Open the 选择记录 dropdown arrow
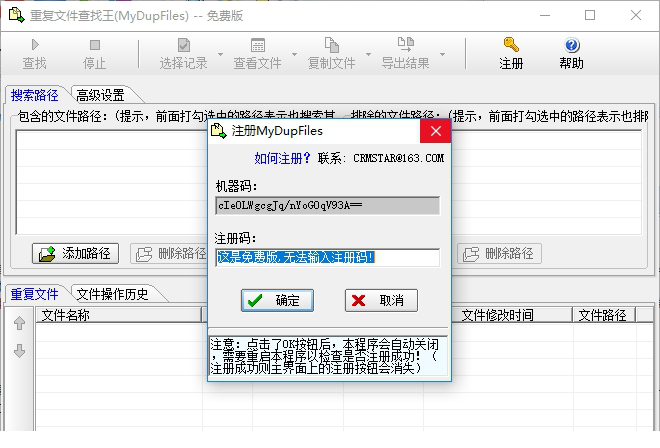The height and width of the screenshot is (448, 660). (220, 54)
